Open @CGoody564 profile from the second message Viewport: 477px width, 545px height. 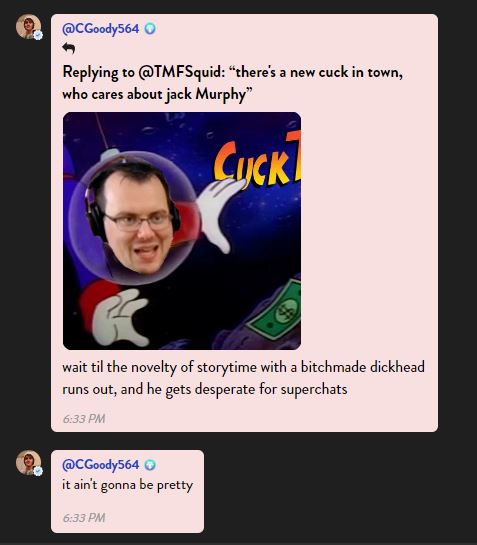100,465
